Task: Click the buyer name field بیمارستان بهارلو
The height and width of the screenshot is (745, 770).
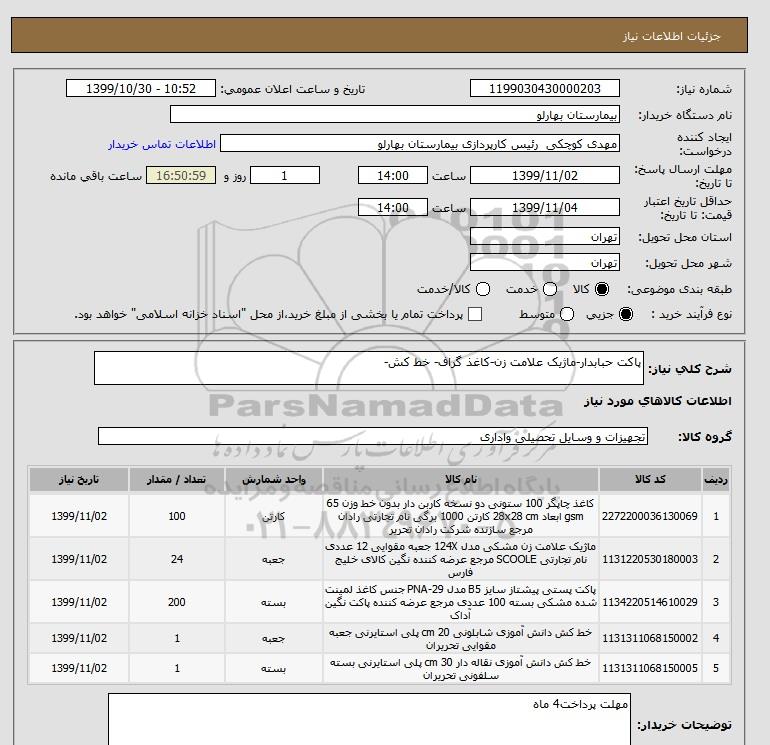Action: click(x=395, y=114)
